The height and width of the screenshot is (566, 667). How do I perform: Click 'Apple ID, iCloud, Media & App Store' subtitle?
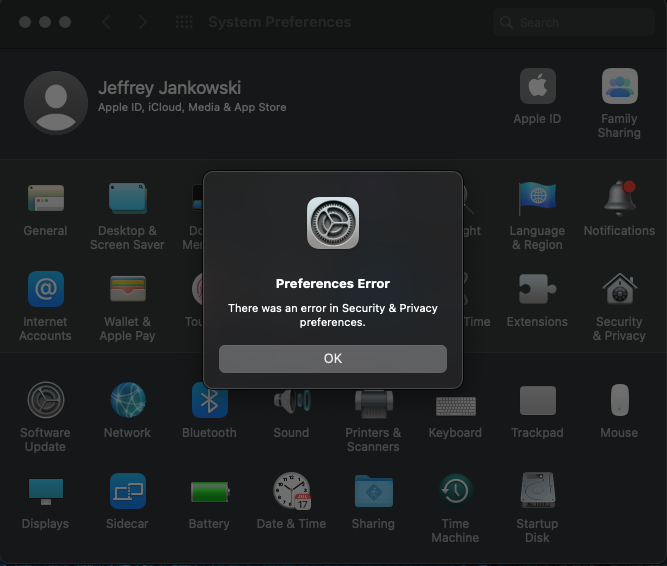point(192,107)
